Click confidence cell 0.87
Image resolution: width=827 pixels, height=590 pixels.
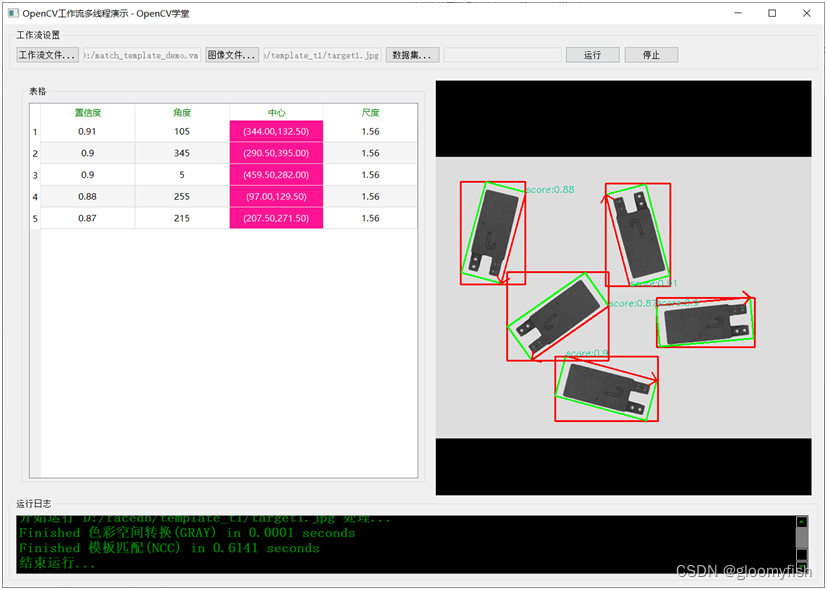88,218
